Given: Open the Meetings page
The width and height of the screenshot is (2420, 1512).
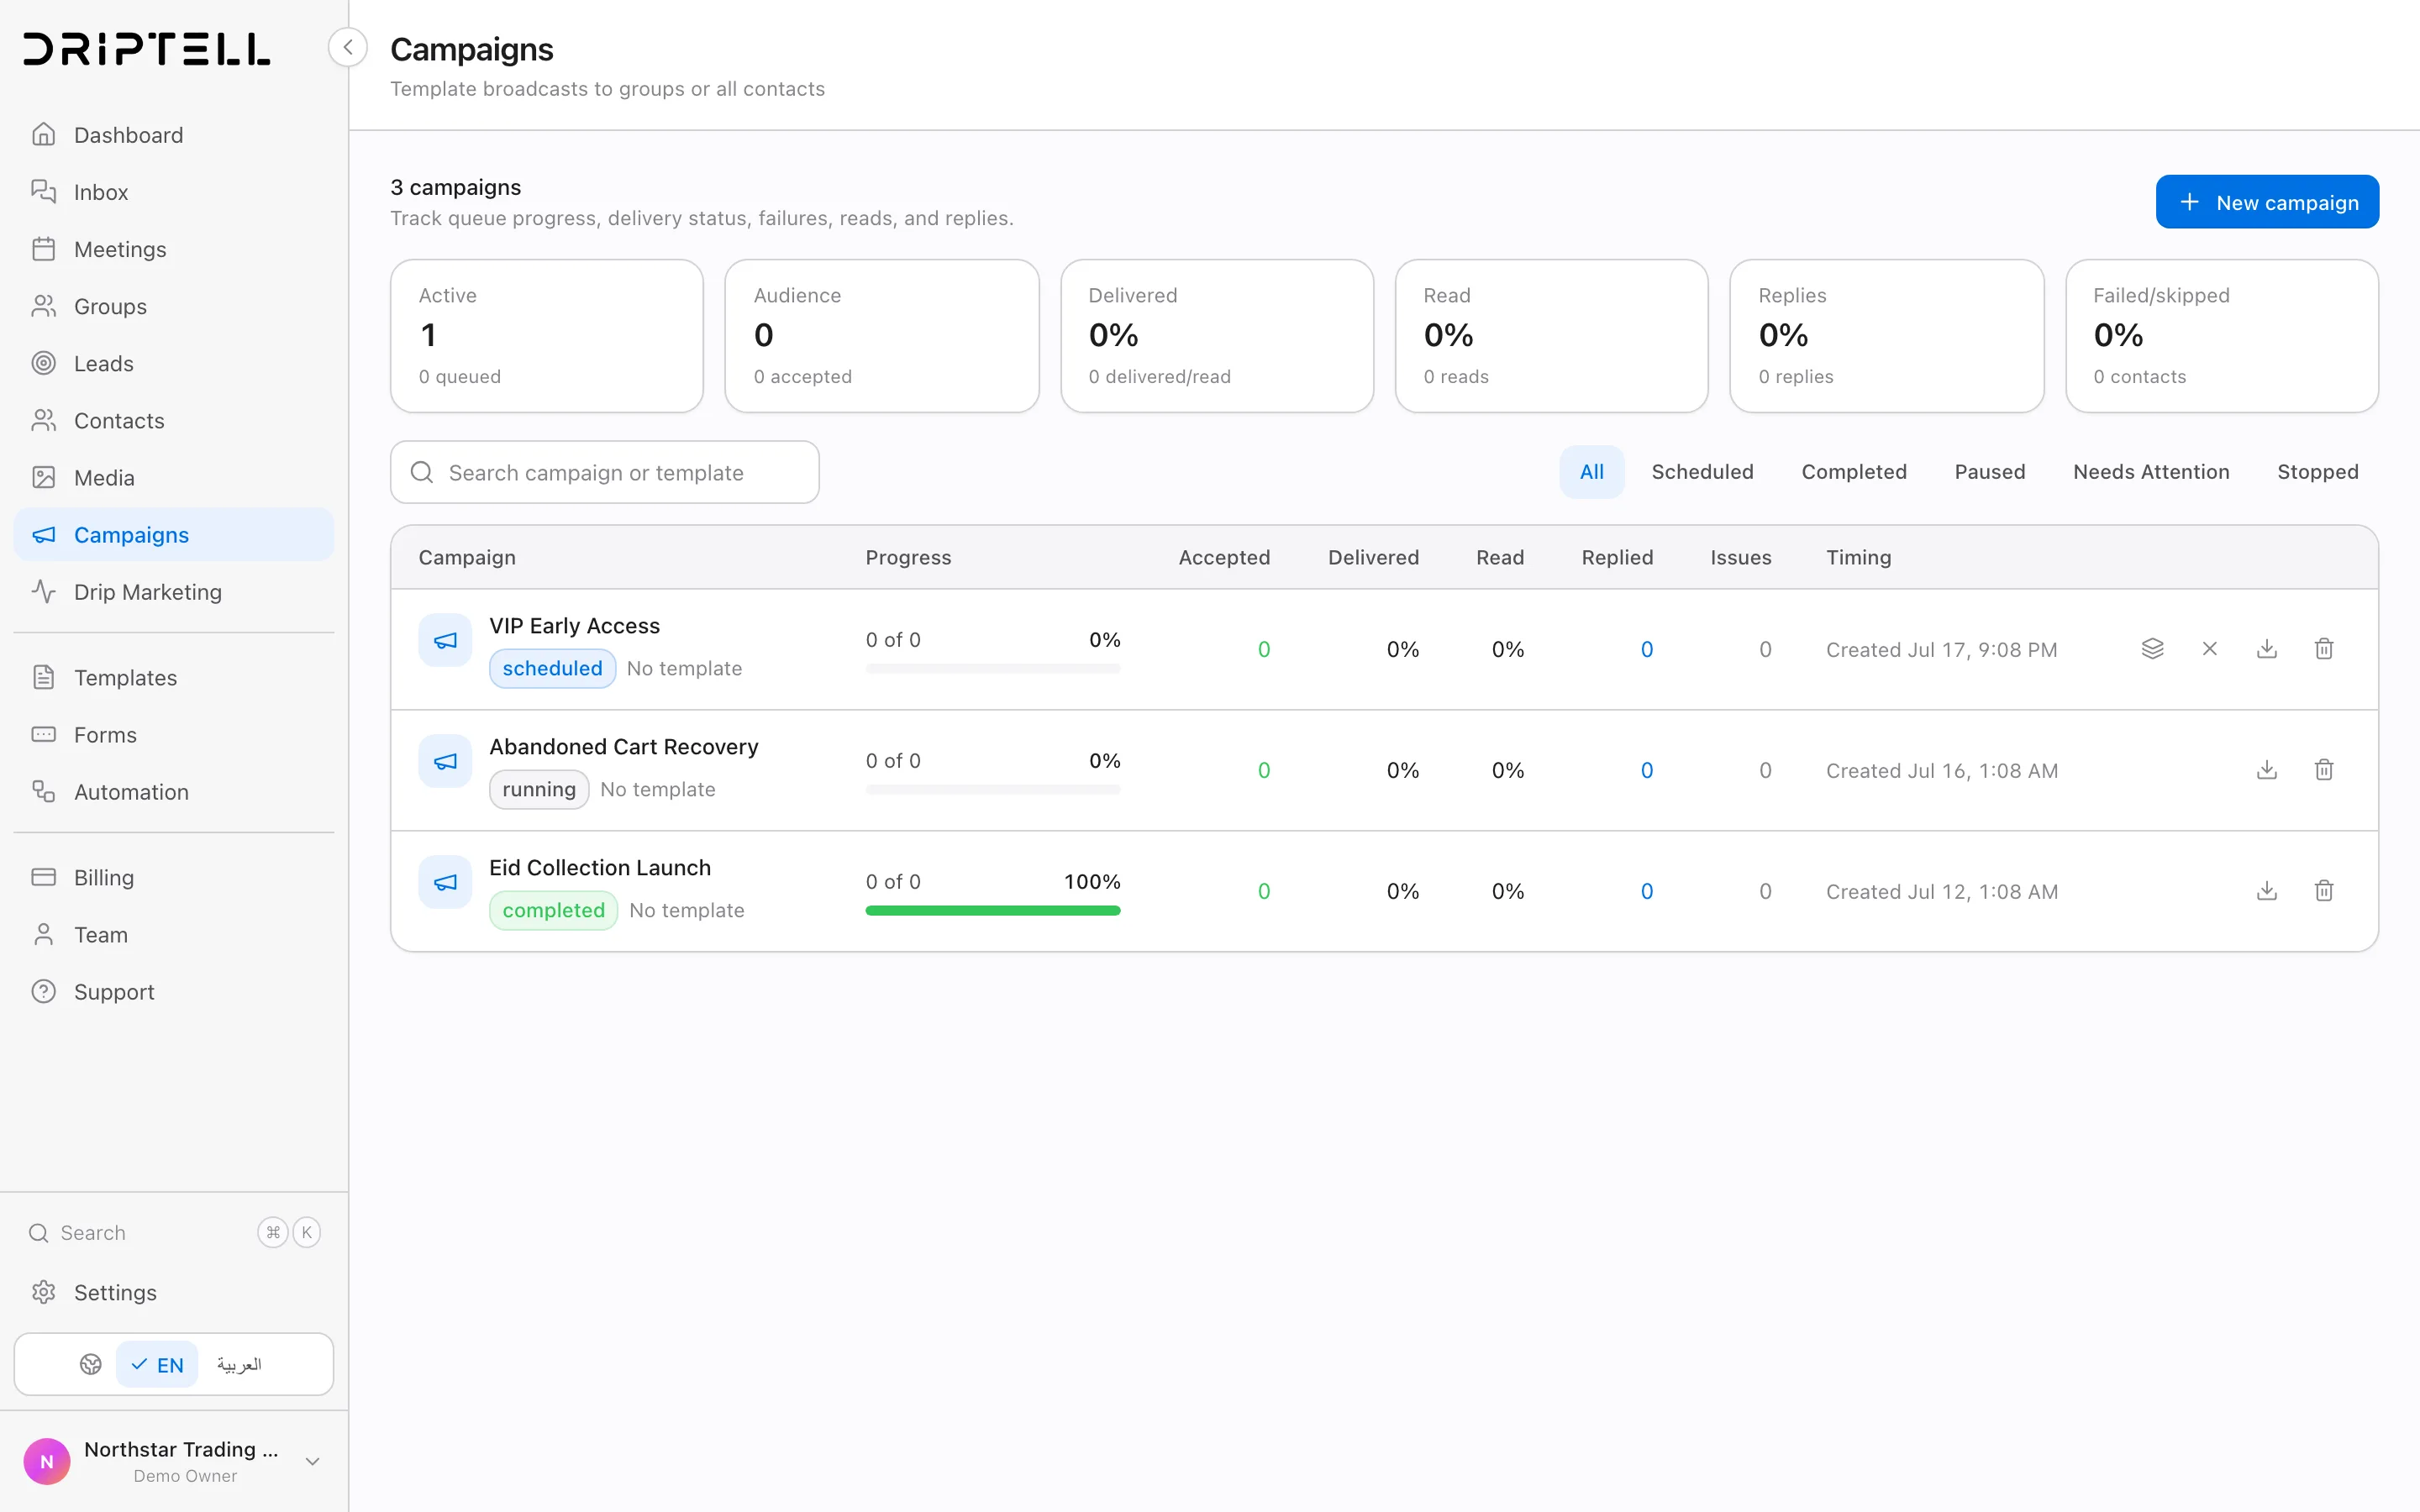Looking at the screenshot, I should 174,249.
